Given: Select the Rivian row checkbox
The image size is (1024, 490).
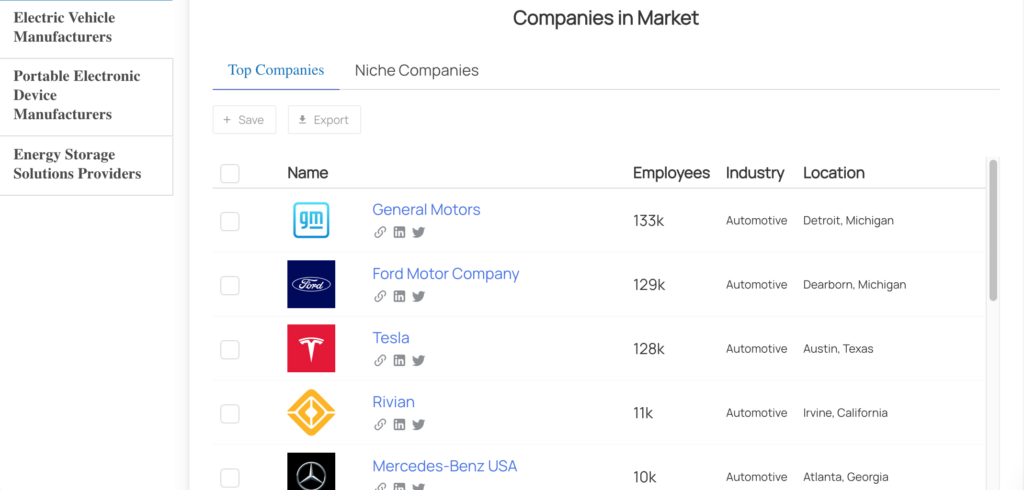Looking at the screenshot, I should pyautogui.click(x=230, y=413).
